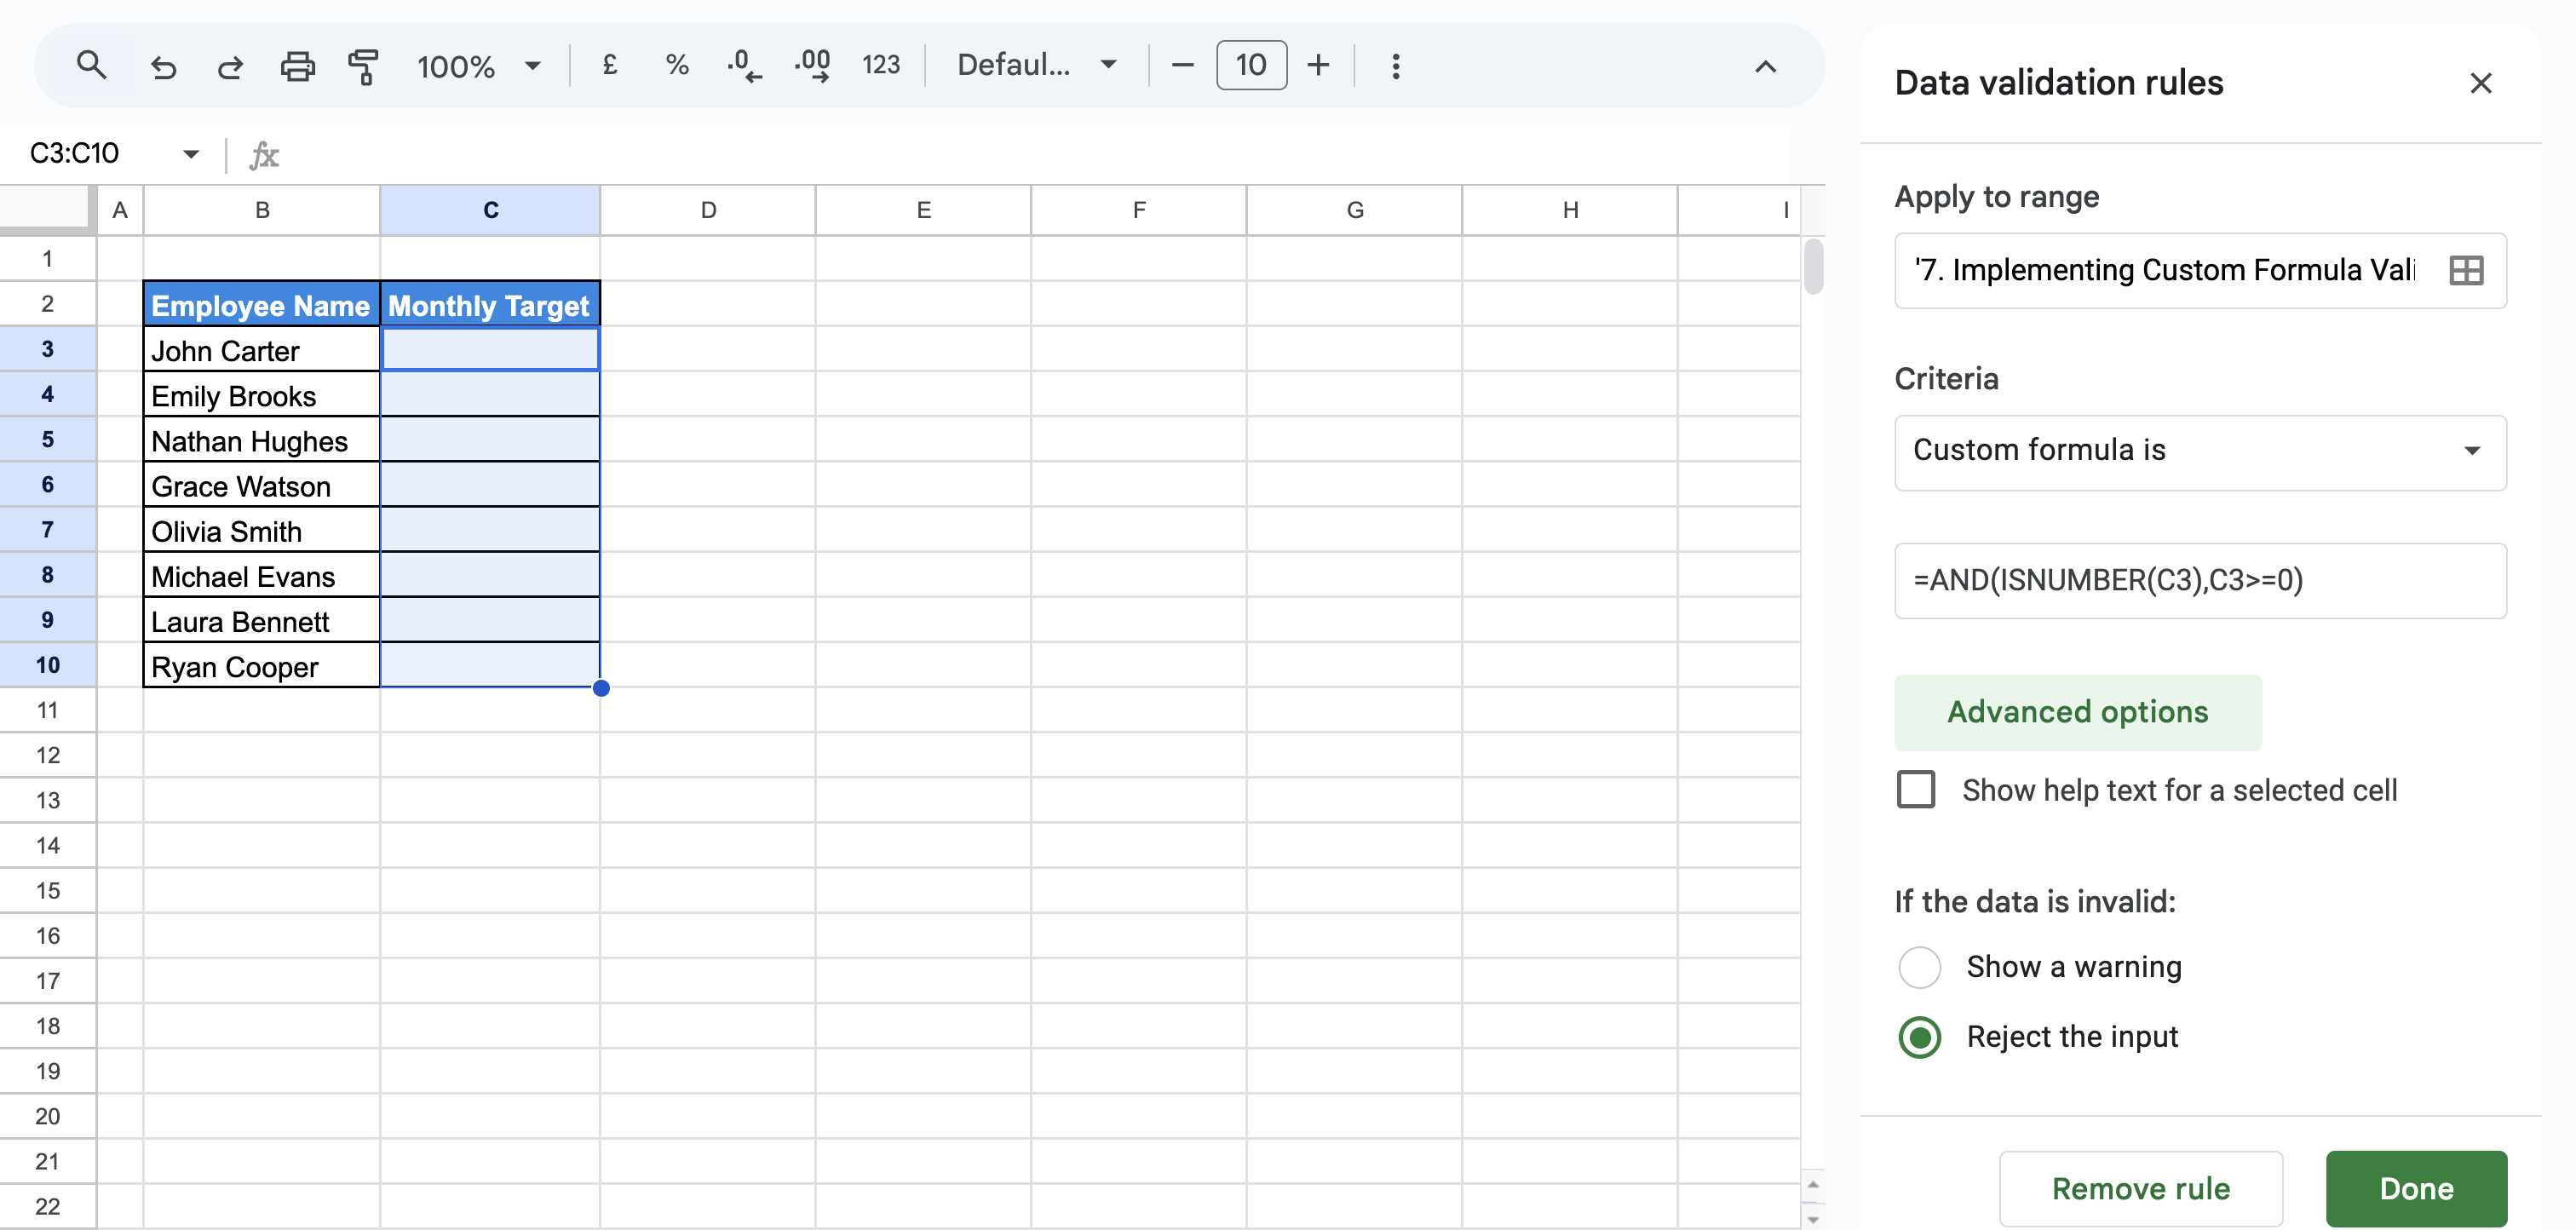This screenshot has height=1230, width=2576.
Task: Click increase decimal places icon
Action: click(812, 66)
